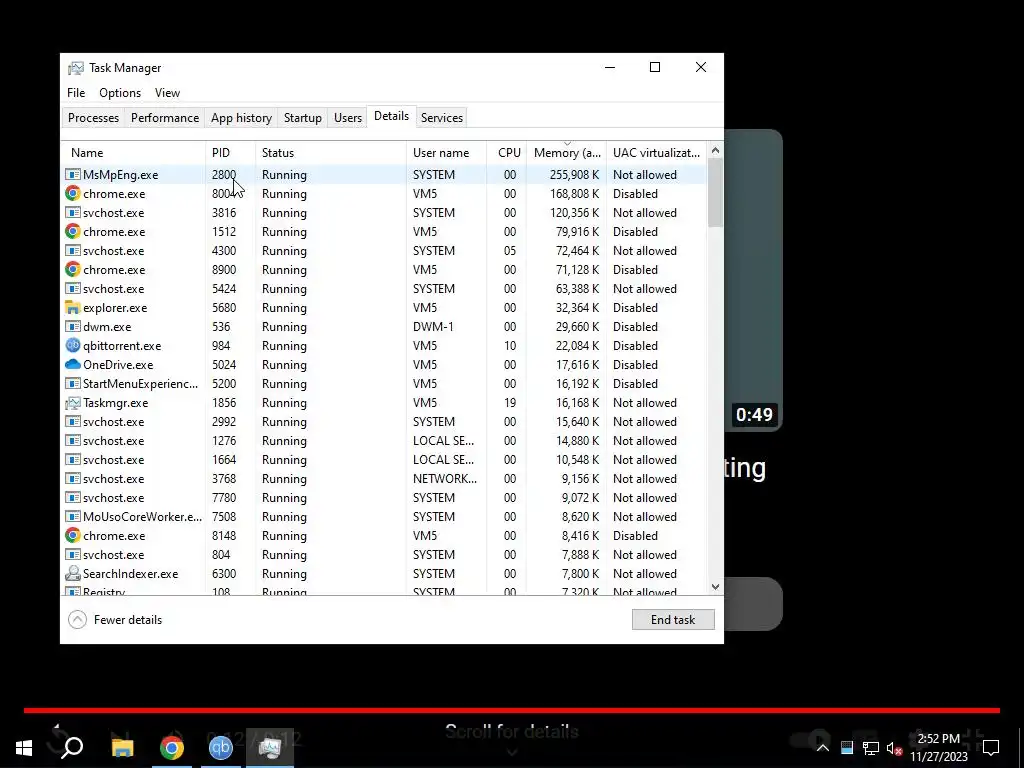This screenshot has height=768, width=1024.
Task: Click svchost.exe icon with PID 2992
Action: pos(72,421)
